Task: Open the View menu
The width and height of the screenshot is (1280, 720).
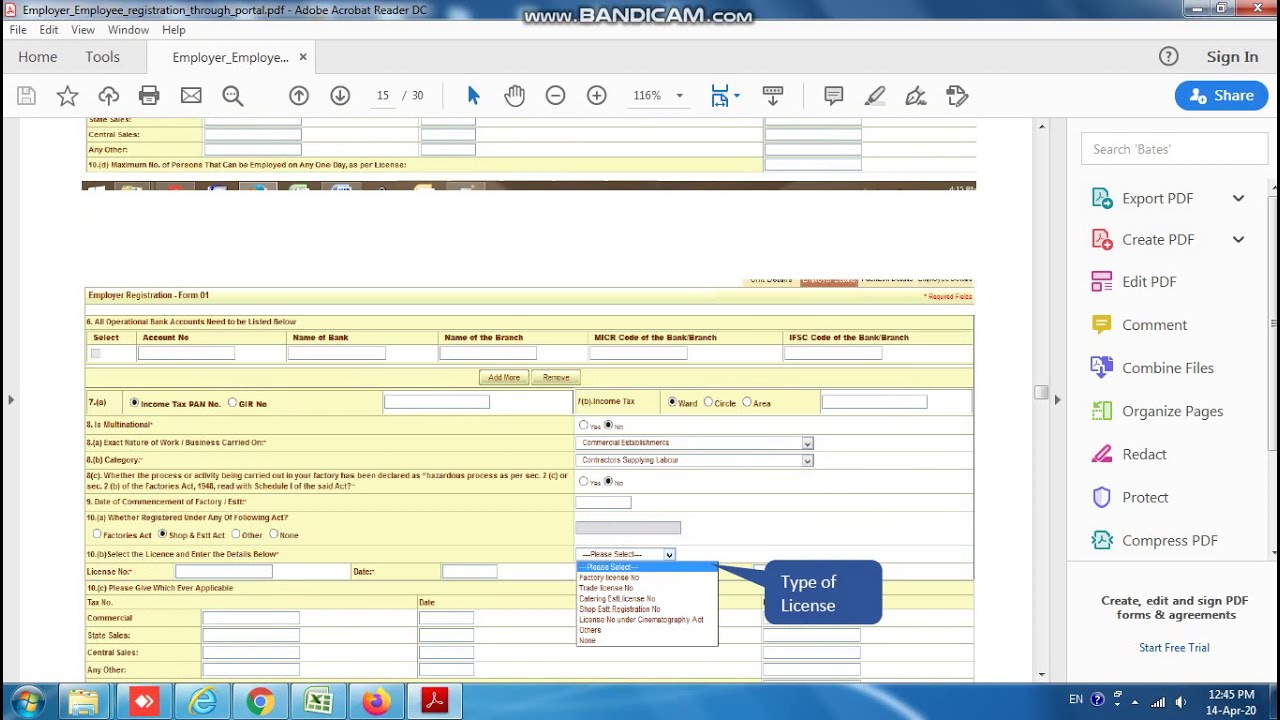Action: point(83,30)
